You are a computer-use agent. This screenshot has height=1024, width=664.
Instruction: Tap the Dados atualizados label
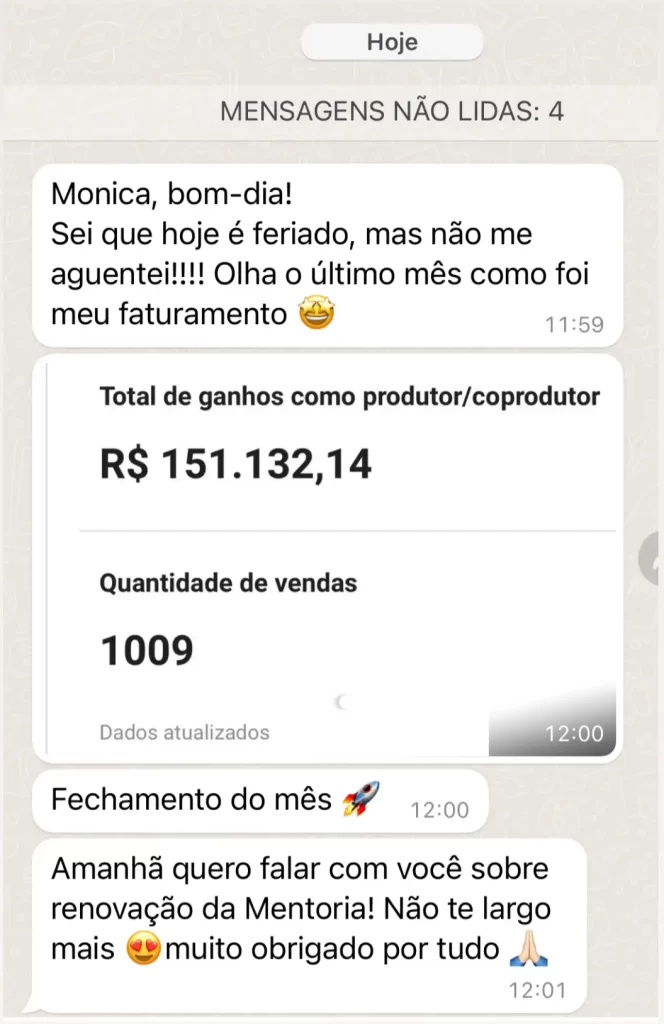tap(184, 733)
